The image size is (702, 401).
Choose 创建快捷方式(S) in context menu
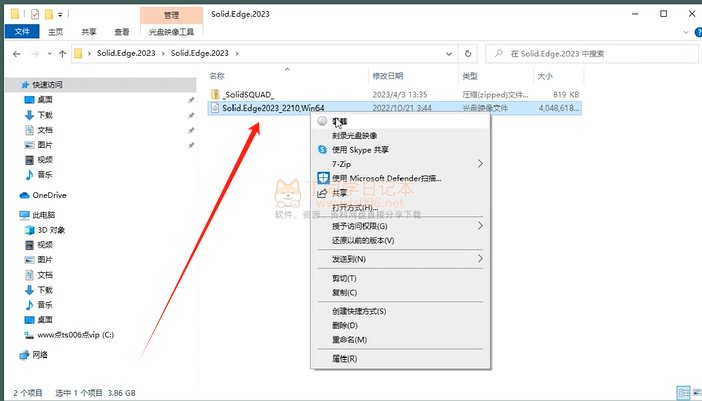point(401,311)
